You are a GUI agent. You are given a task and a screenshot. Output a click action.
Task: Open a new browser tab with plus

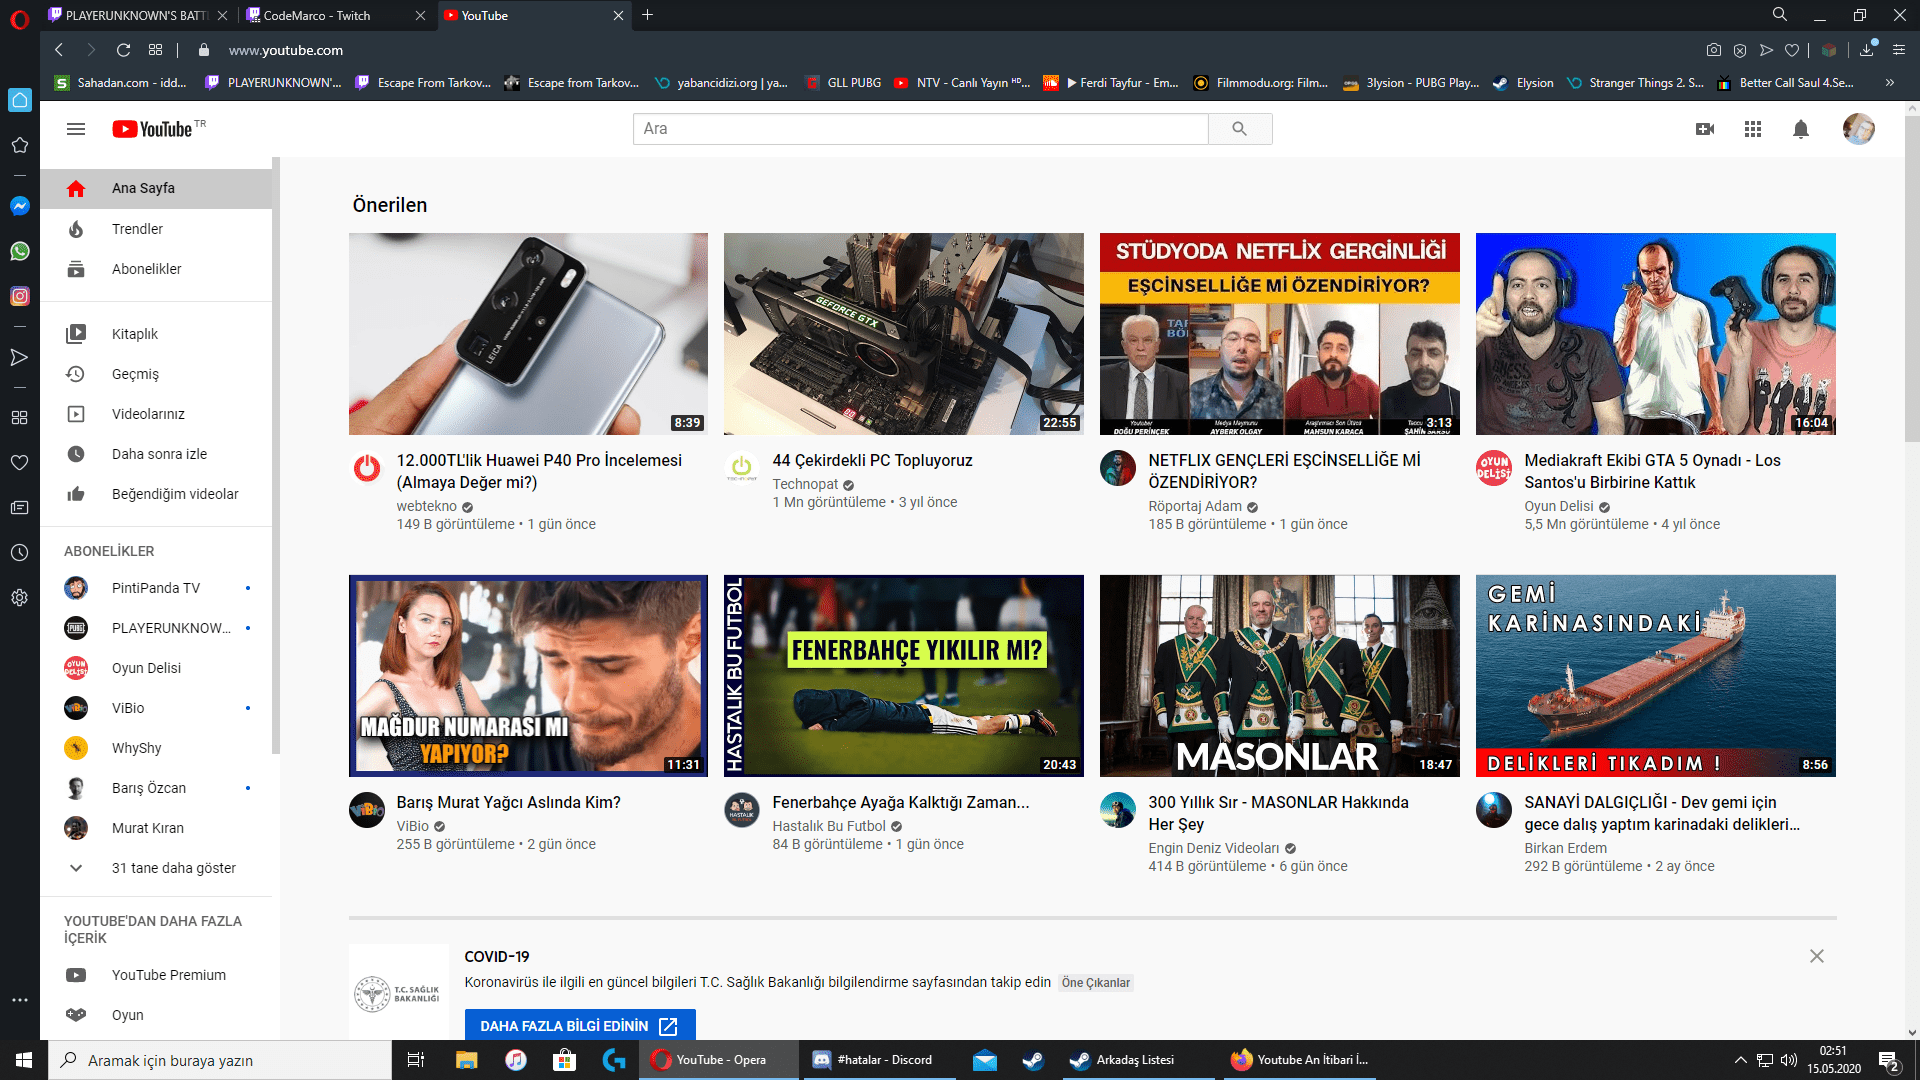647,15
